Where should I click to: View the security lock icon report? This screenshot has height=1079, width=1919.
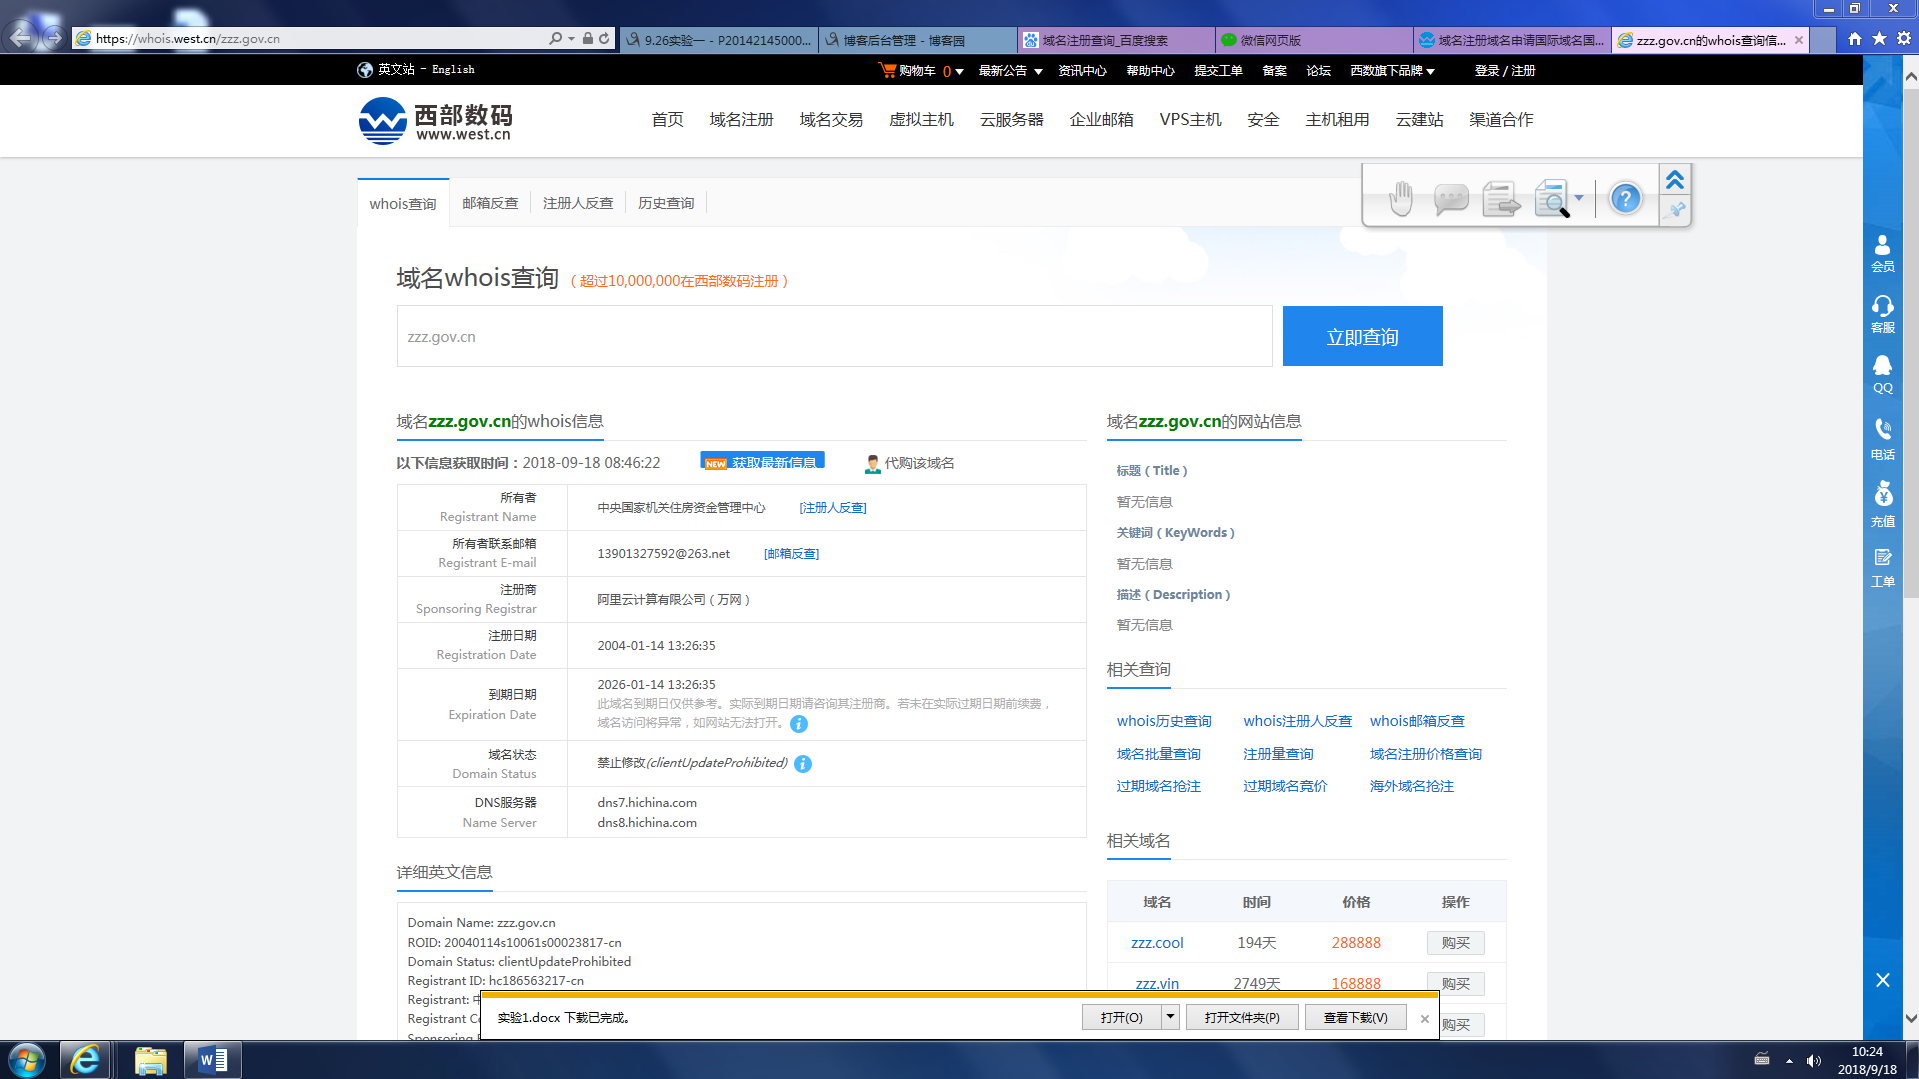click(588, 38)
